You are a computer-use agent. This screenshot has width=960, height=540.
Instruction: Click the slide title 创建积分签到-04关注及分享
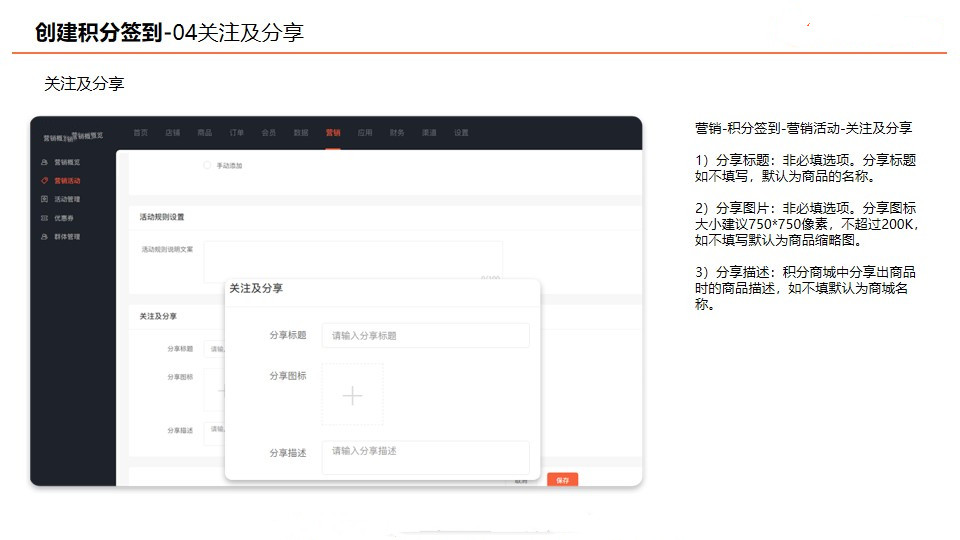click(169, 32)
